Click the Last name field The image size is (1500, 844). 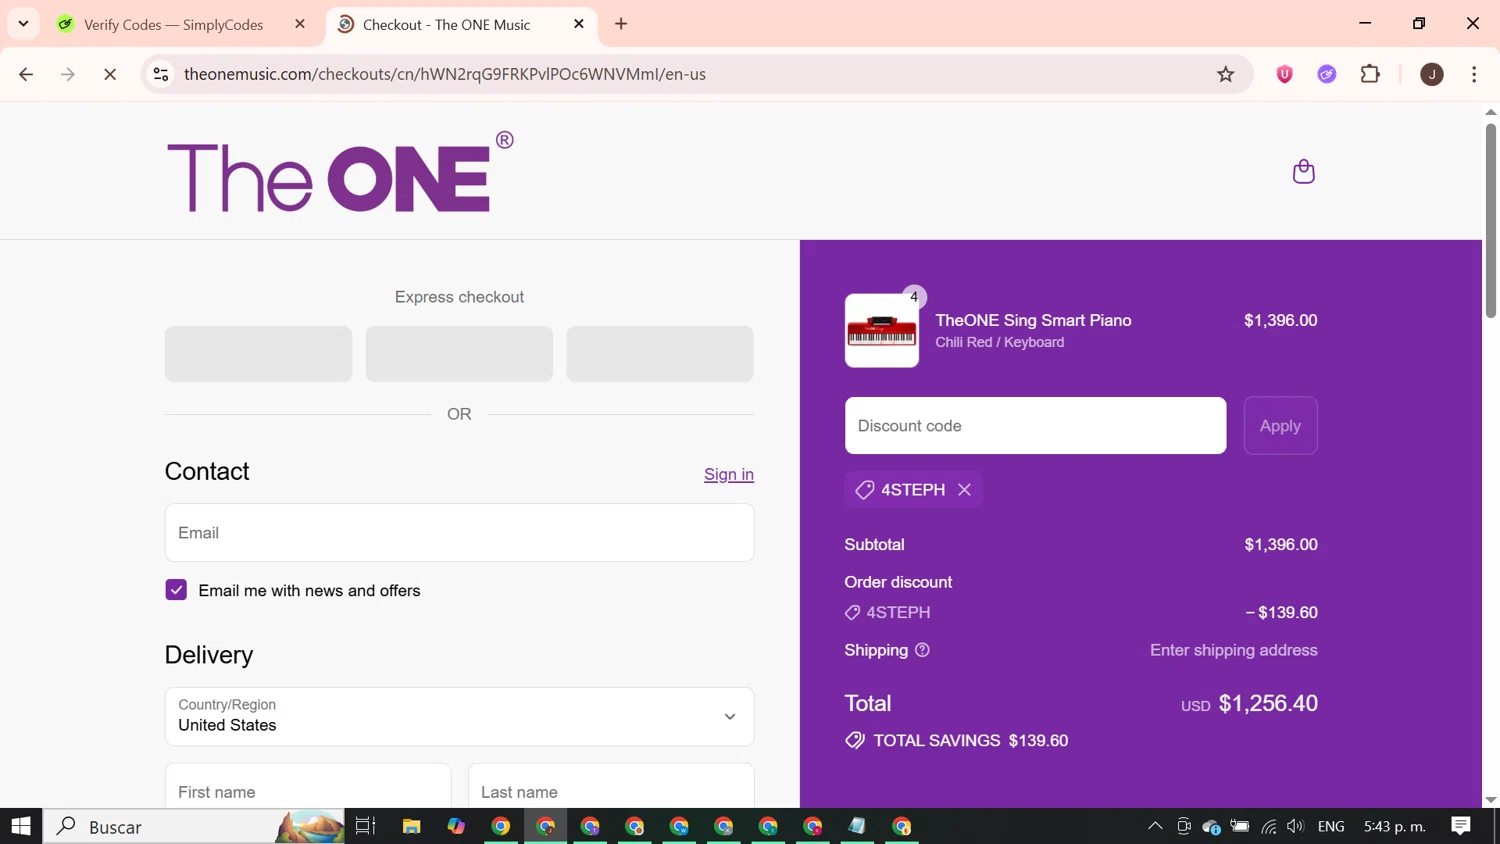coord(611,786)
